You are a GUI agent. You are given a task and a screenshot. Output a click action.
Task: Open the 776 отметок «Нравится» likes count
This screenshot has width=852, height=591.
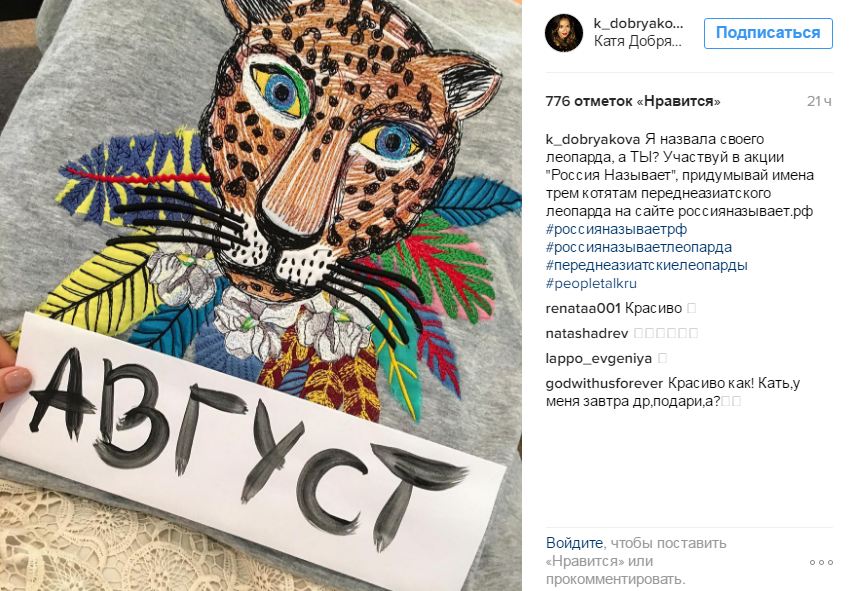click(633, 102)
